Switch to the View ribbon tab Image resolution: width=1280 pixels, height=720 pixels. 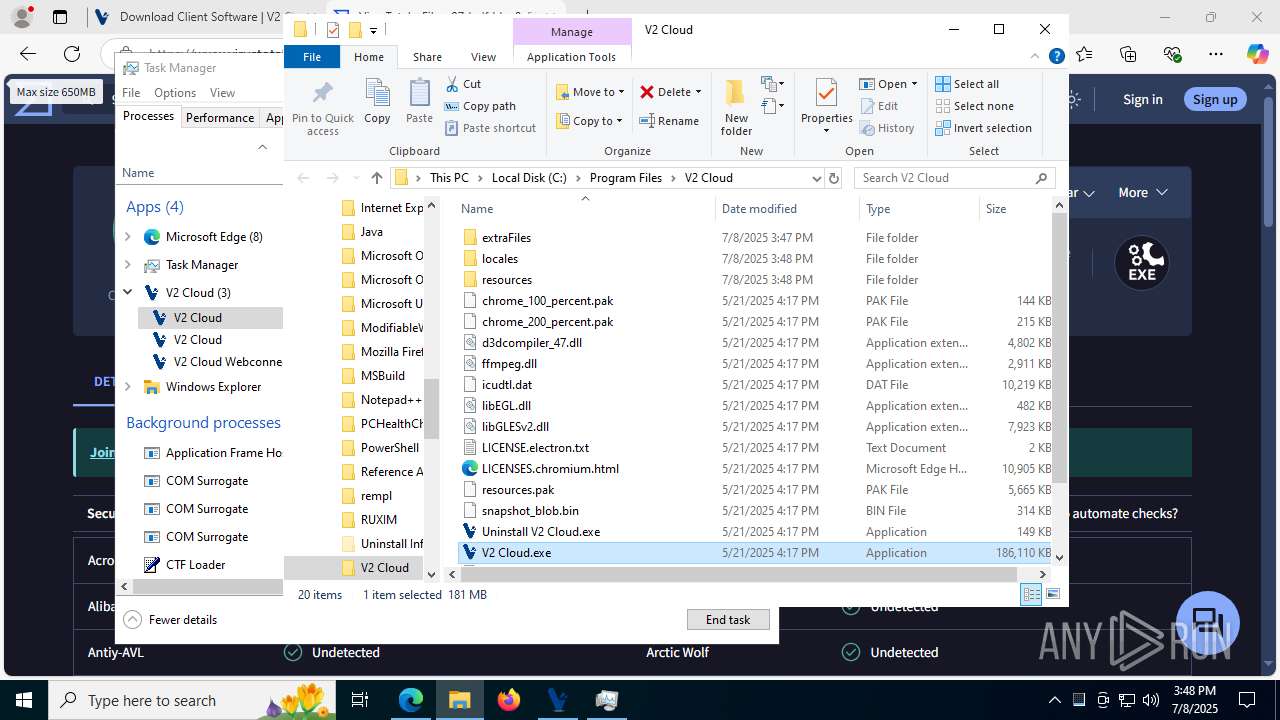click(x=483, y=57)
